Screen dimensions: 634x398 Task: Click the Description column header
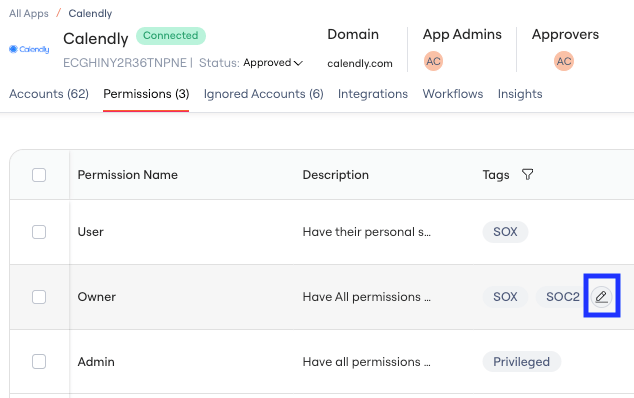tap(336, 175)
